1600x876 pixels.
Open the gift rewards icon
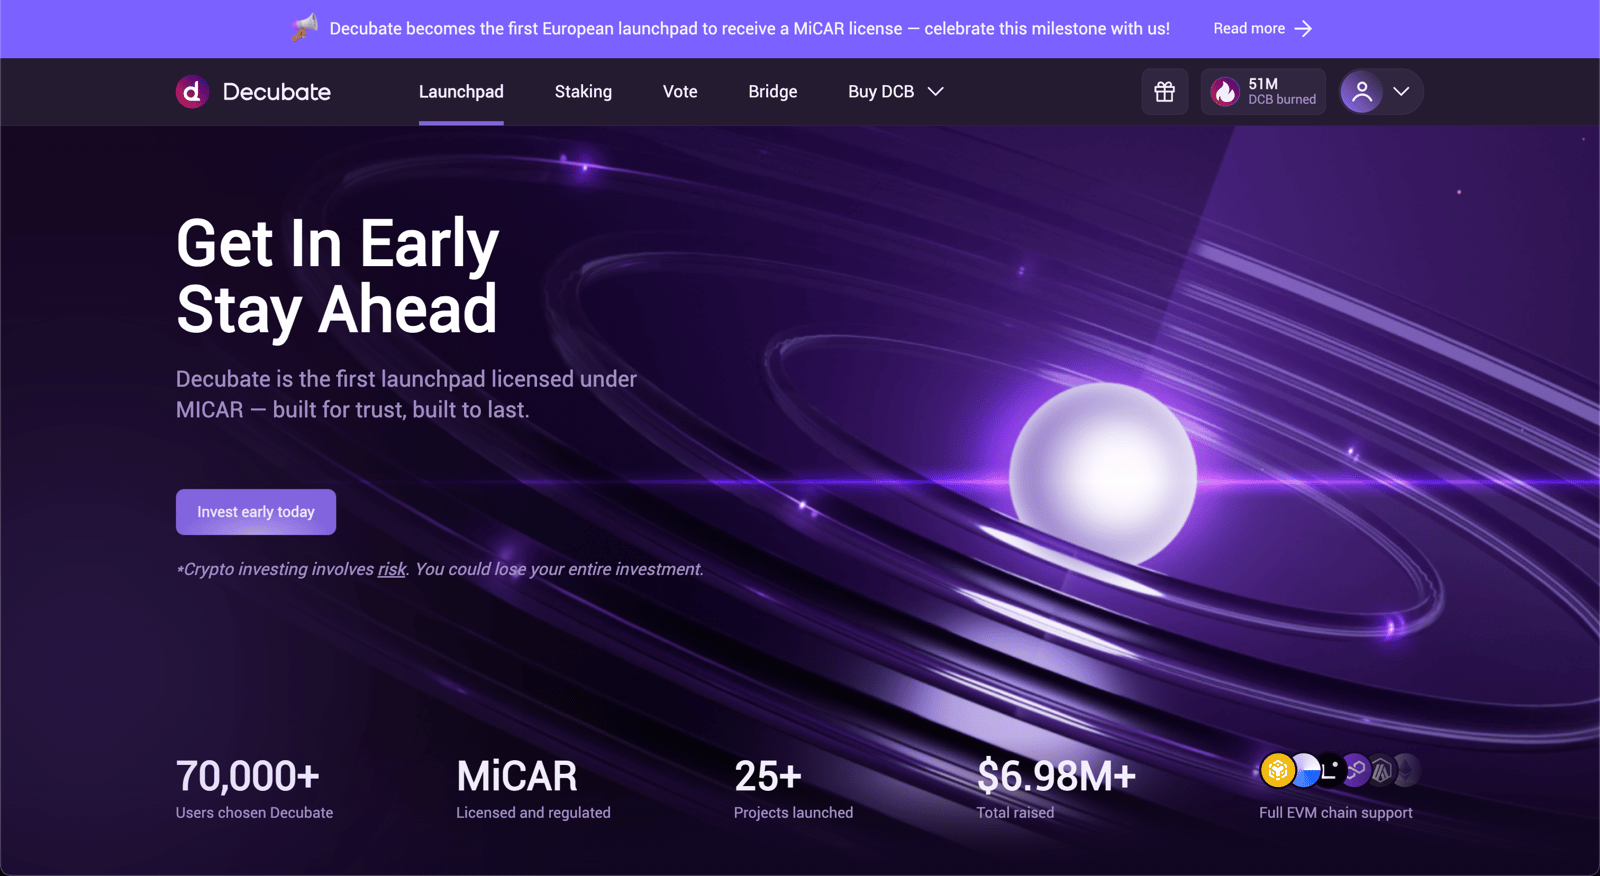coord(1164,92)
